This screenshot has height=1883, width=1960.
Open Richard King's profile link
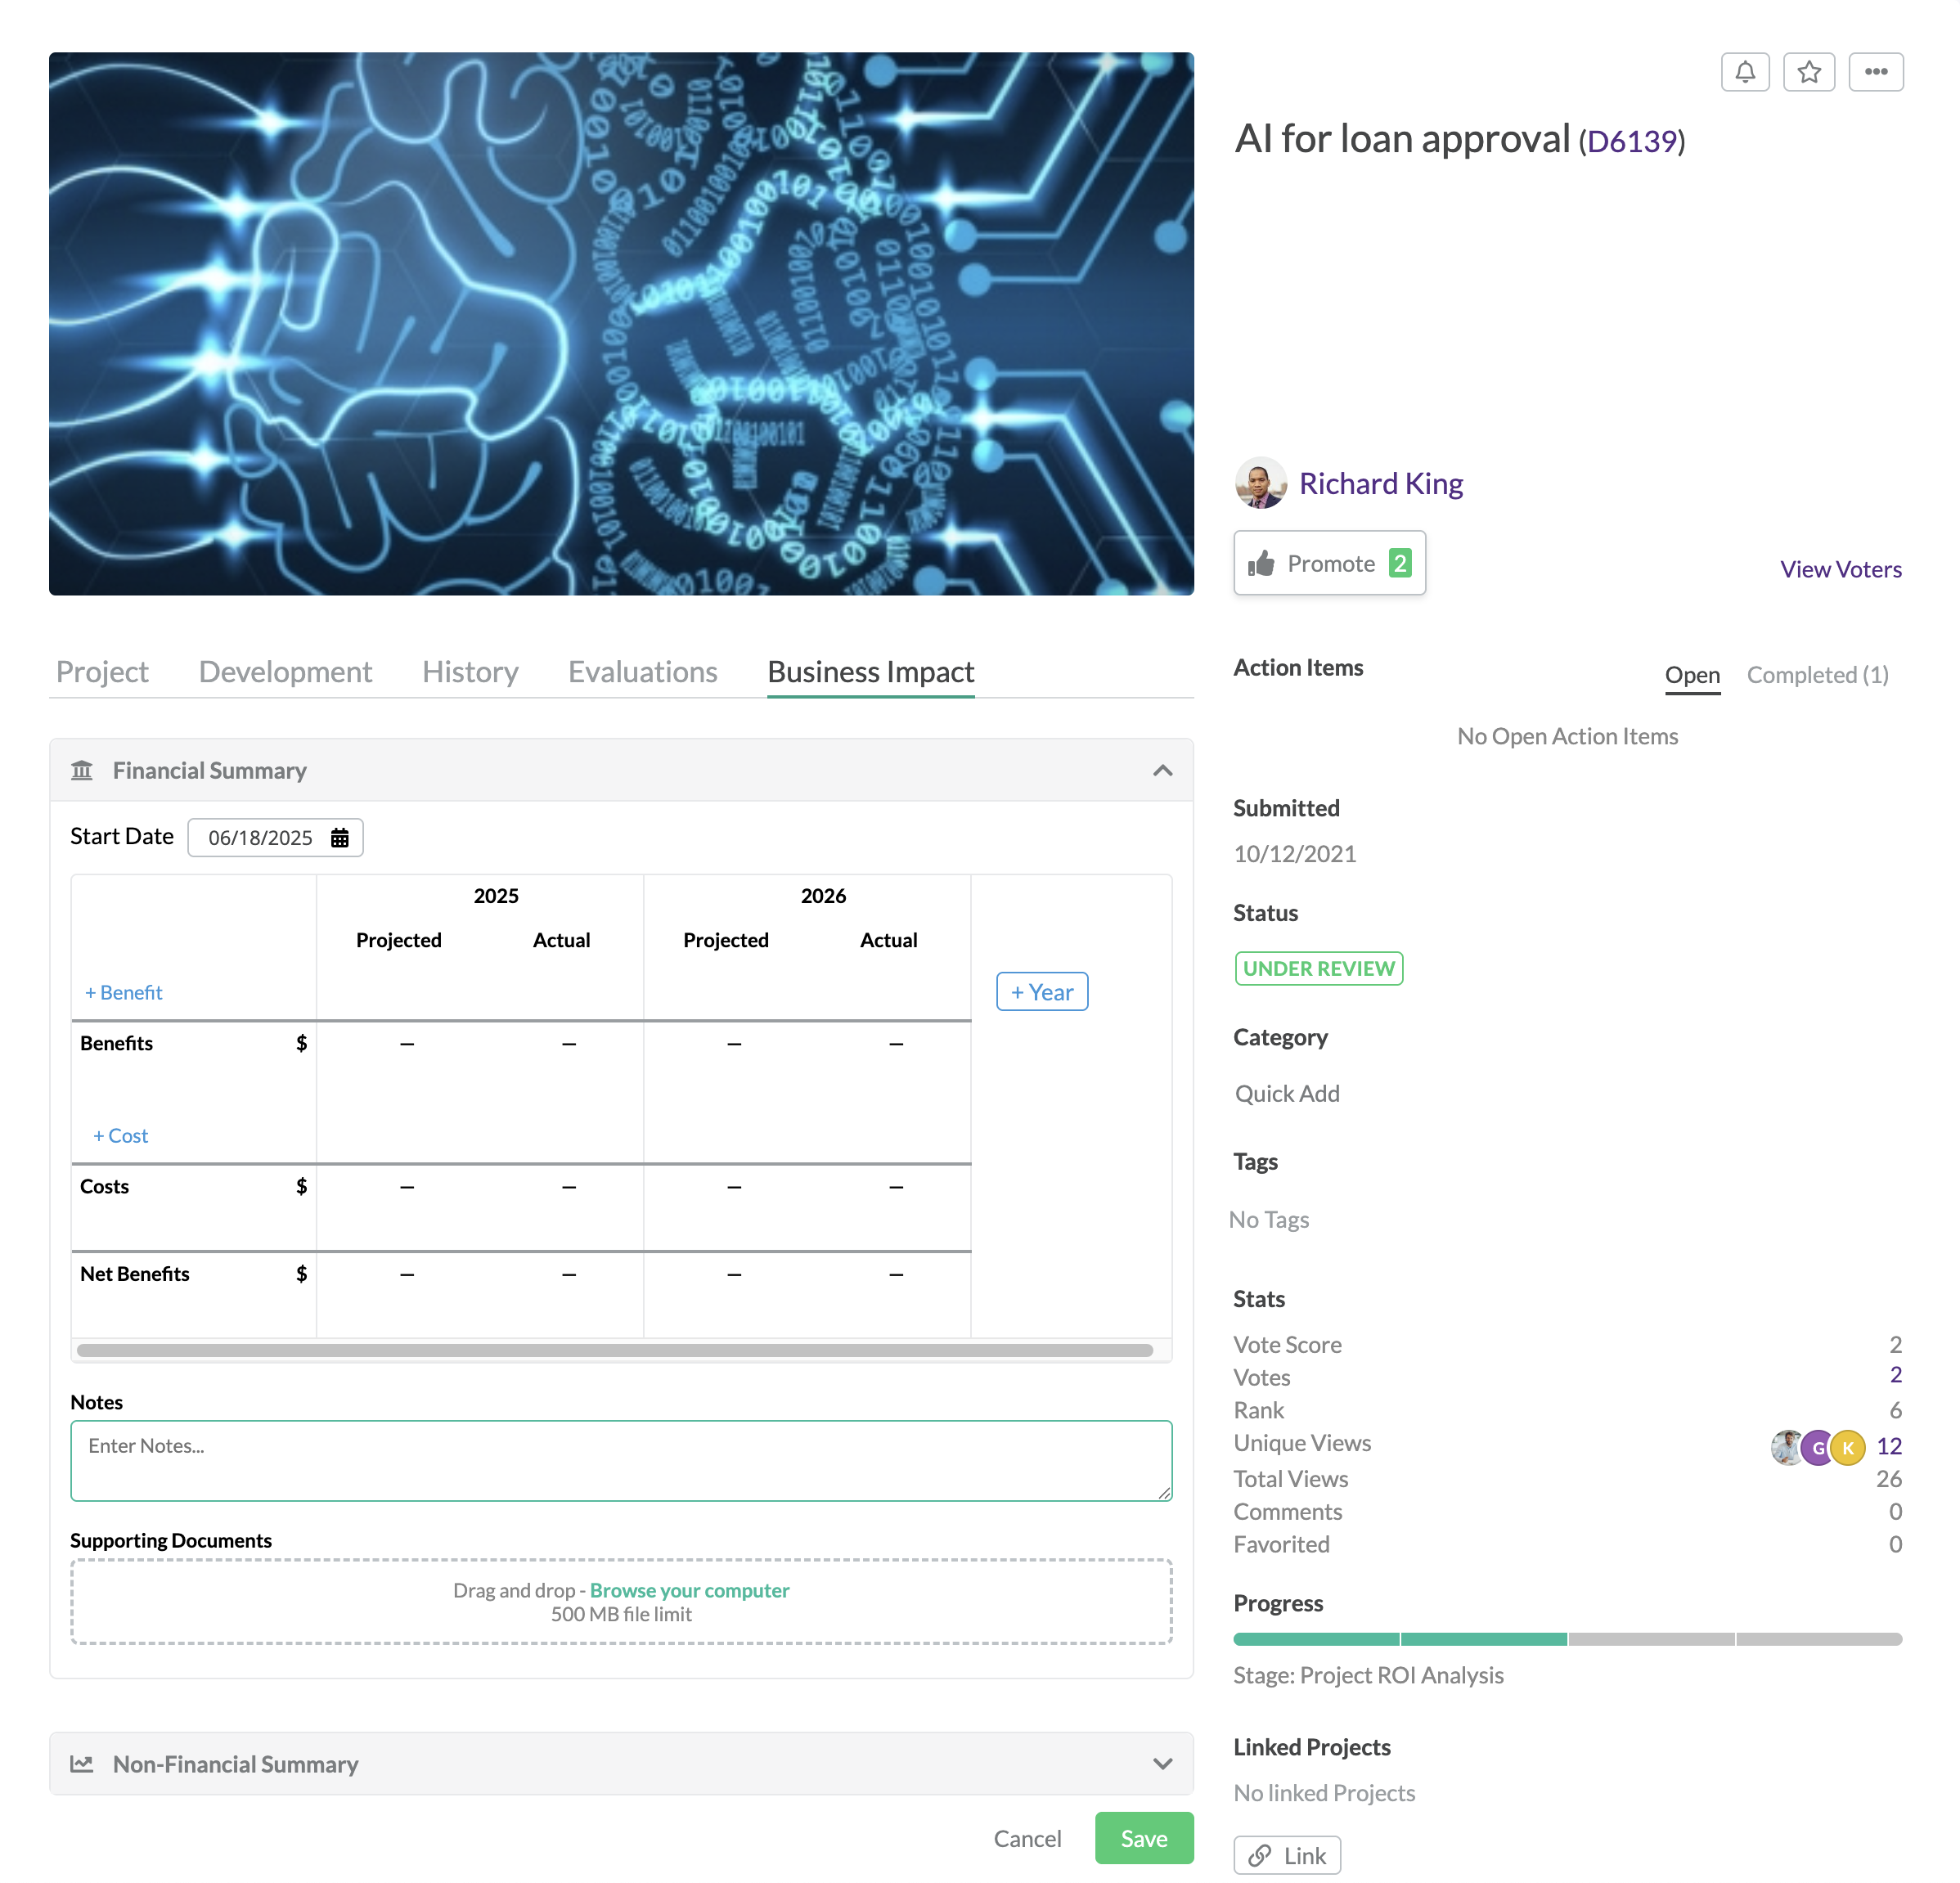1380,483
